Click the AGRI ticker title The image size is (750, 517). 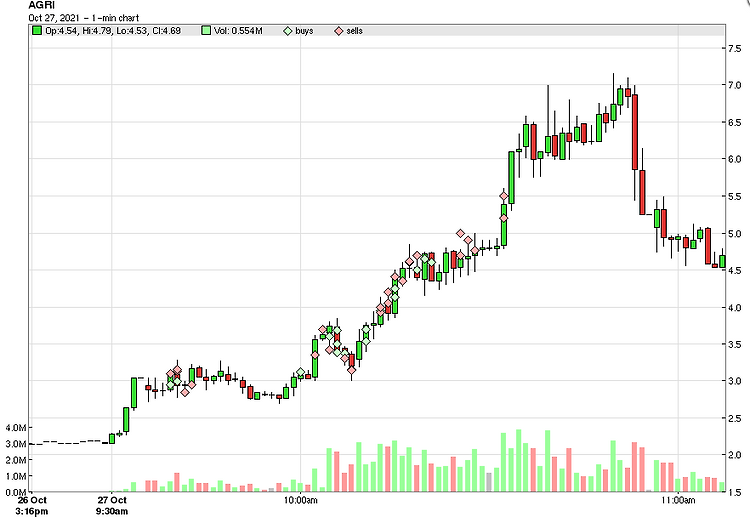pyautogui.click(x=42, y=5)
